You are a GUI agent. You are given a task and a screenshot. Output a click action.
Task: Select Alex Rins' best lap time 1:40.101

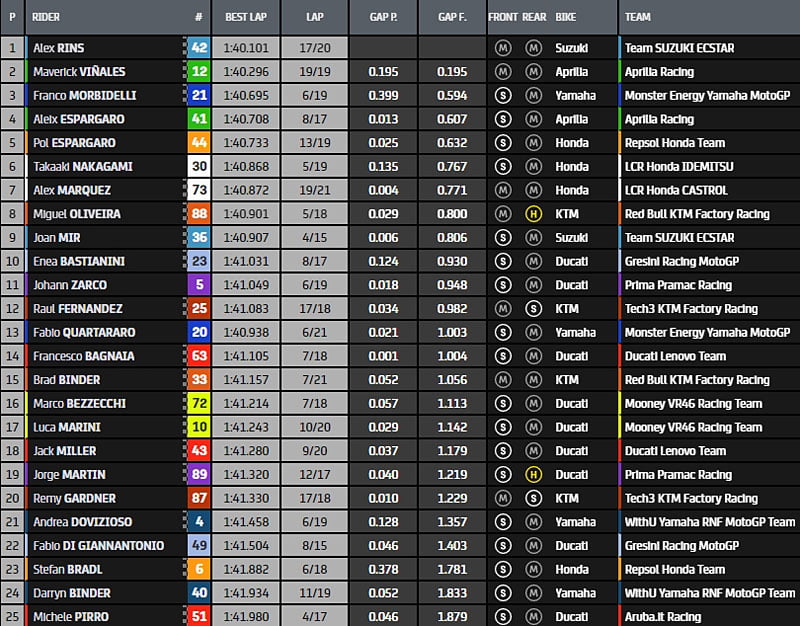[x=244, y=48]
